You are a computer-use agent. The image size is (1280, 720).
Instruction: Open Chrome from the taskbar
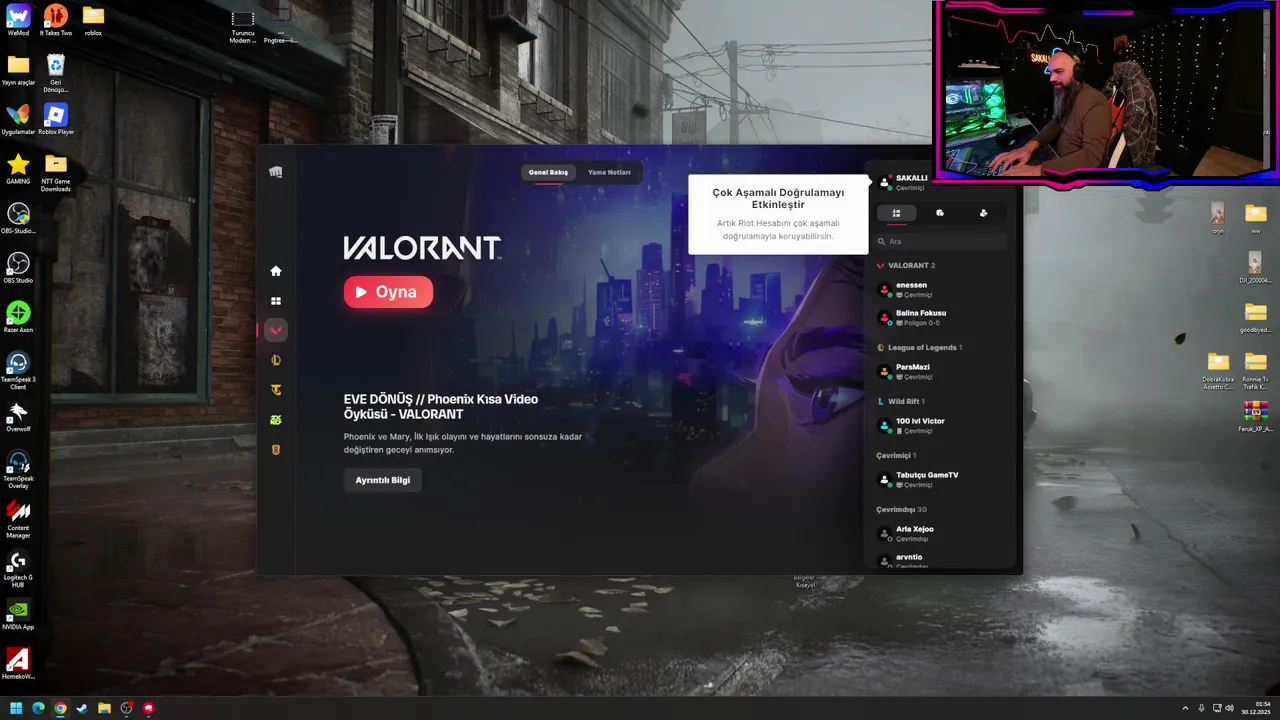click(60, 708)
